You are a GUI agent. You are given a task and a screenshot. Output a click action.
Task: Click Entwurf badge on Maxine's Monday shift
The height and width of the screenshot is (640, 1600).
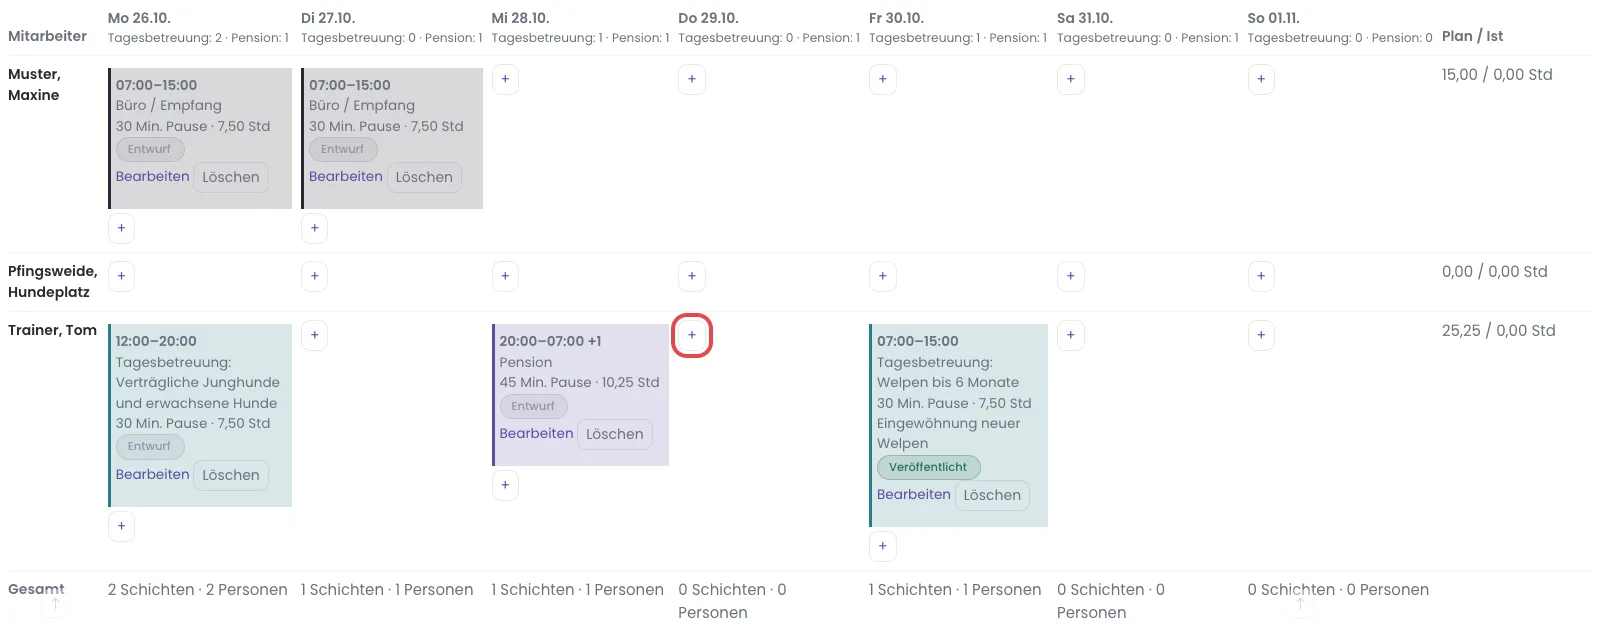(149, 149)
